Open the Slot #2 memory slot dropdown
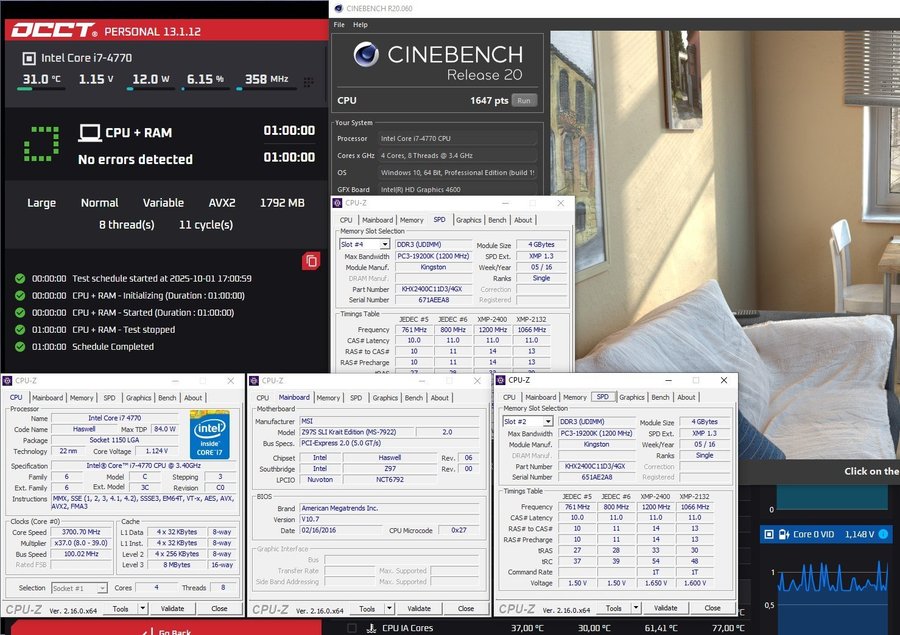 tap(529, 422)
